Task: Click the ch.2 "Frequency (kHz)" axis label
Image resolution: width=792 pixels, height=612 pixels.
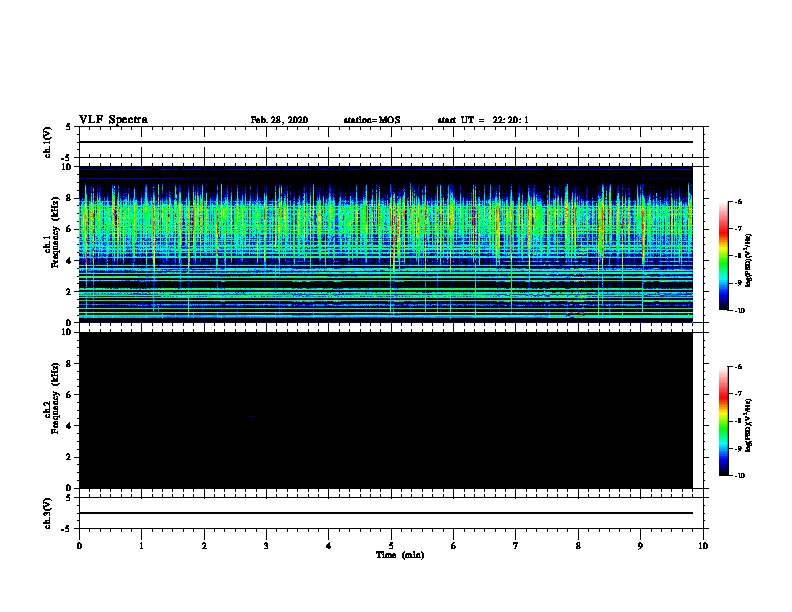Action: tap(55, 398)
